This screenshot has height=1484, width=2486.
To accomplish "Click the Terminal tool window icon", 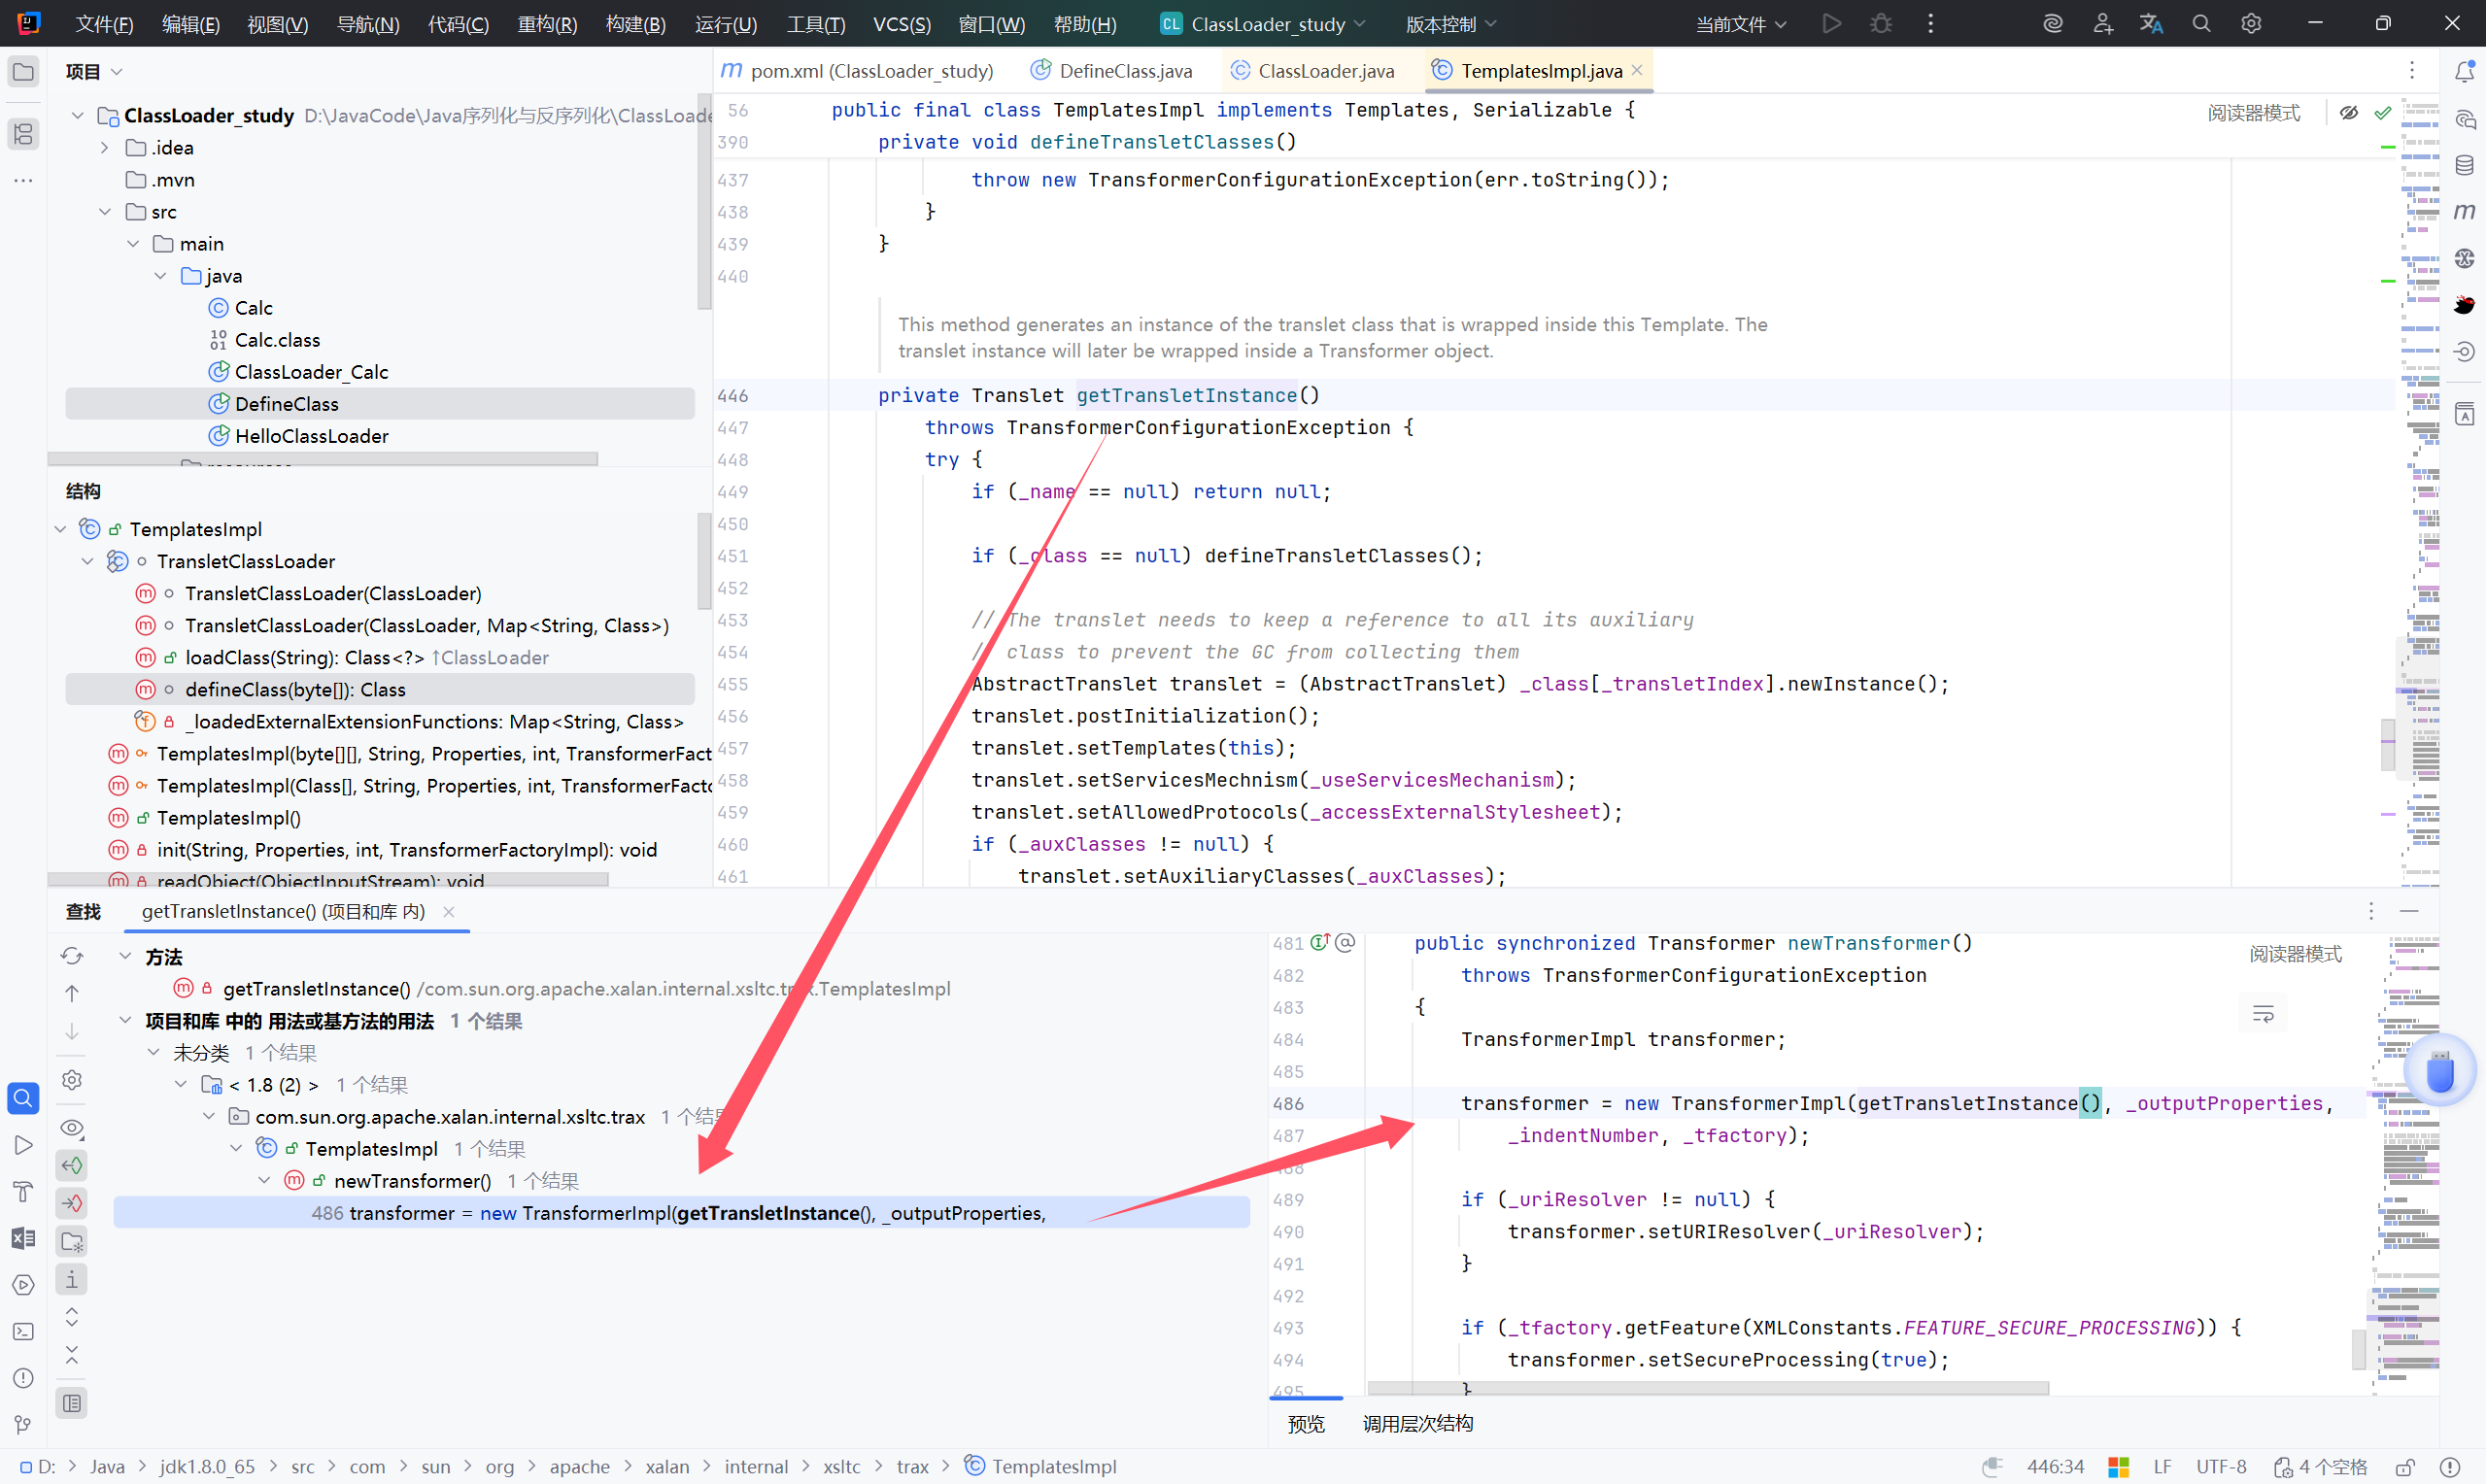I will point(23,1331).
